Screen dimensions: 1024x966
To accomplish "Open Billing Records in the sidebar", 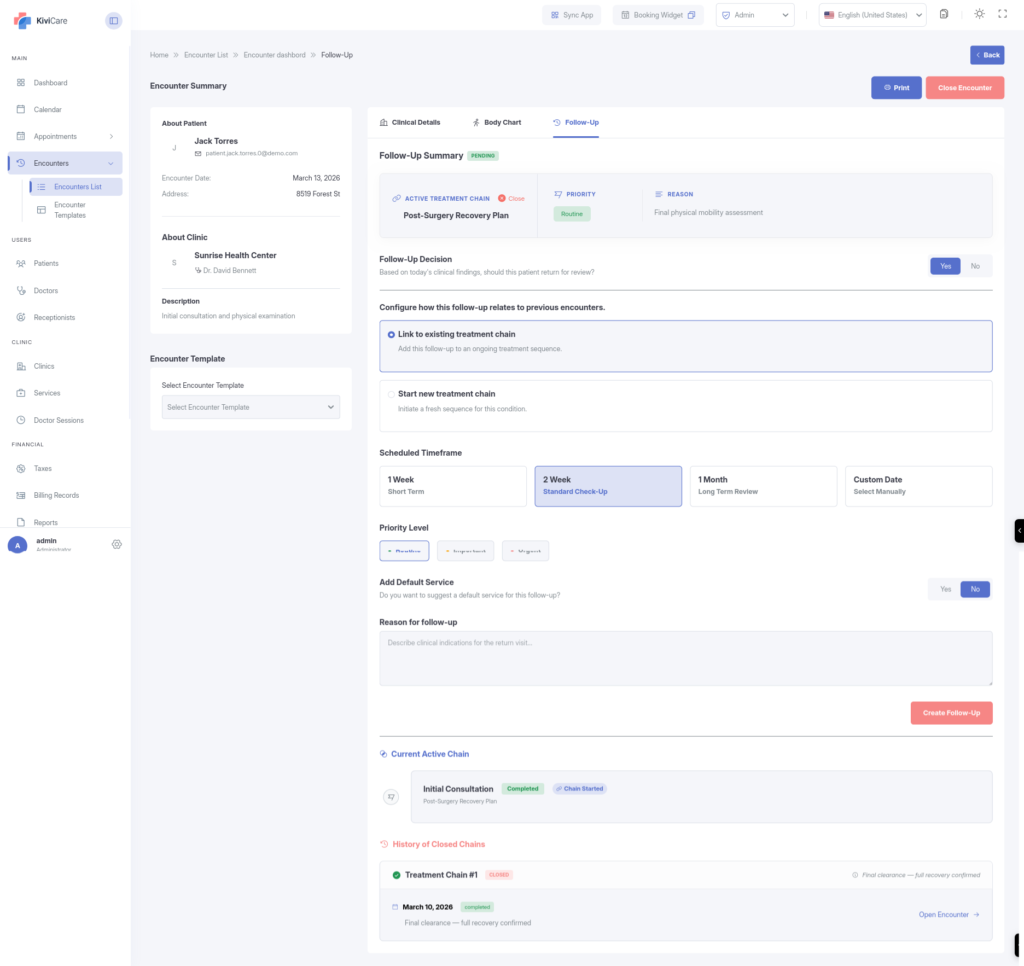I will click(56, 496).
